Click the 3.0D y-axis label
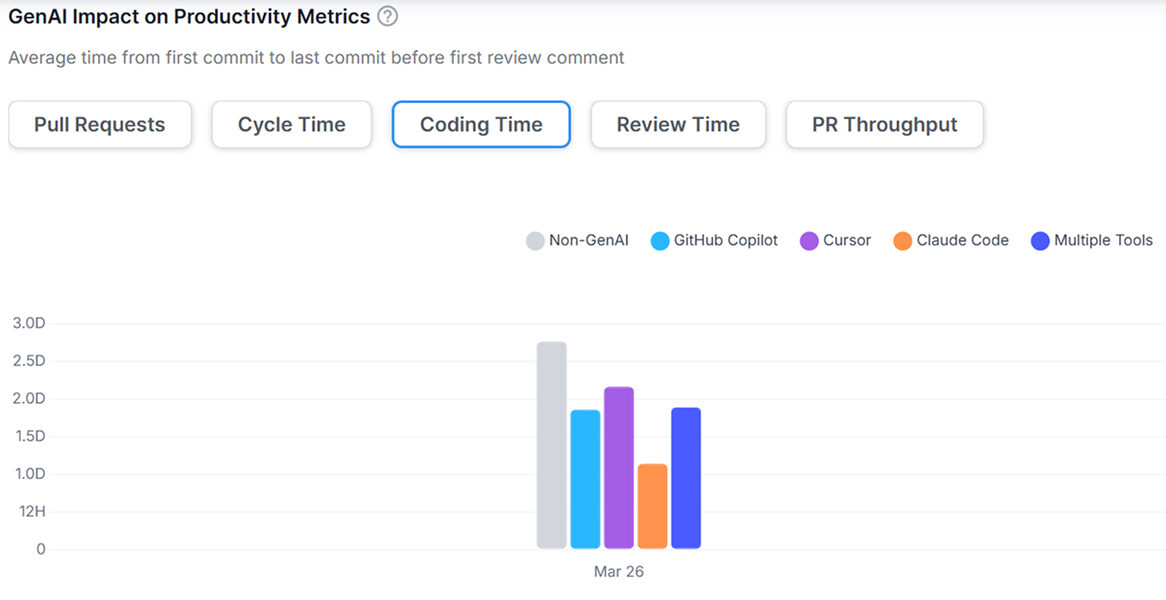Image resolution: width=1166 pixels, height=600 pixels. click(29, 323)
